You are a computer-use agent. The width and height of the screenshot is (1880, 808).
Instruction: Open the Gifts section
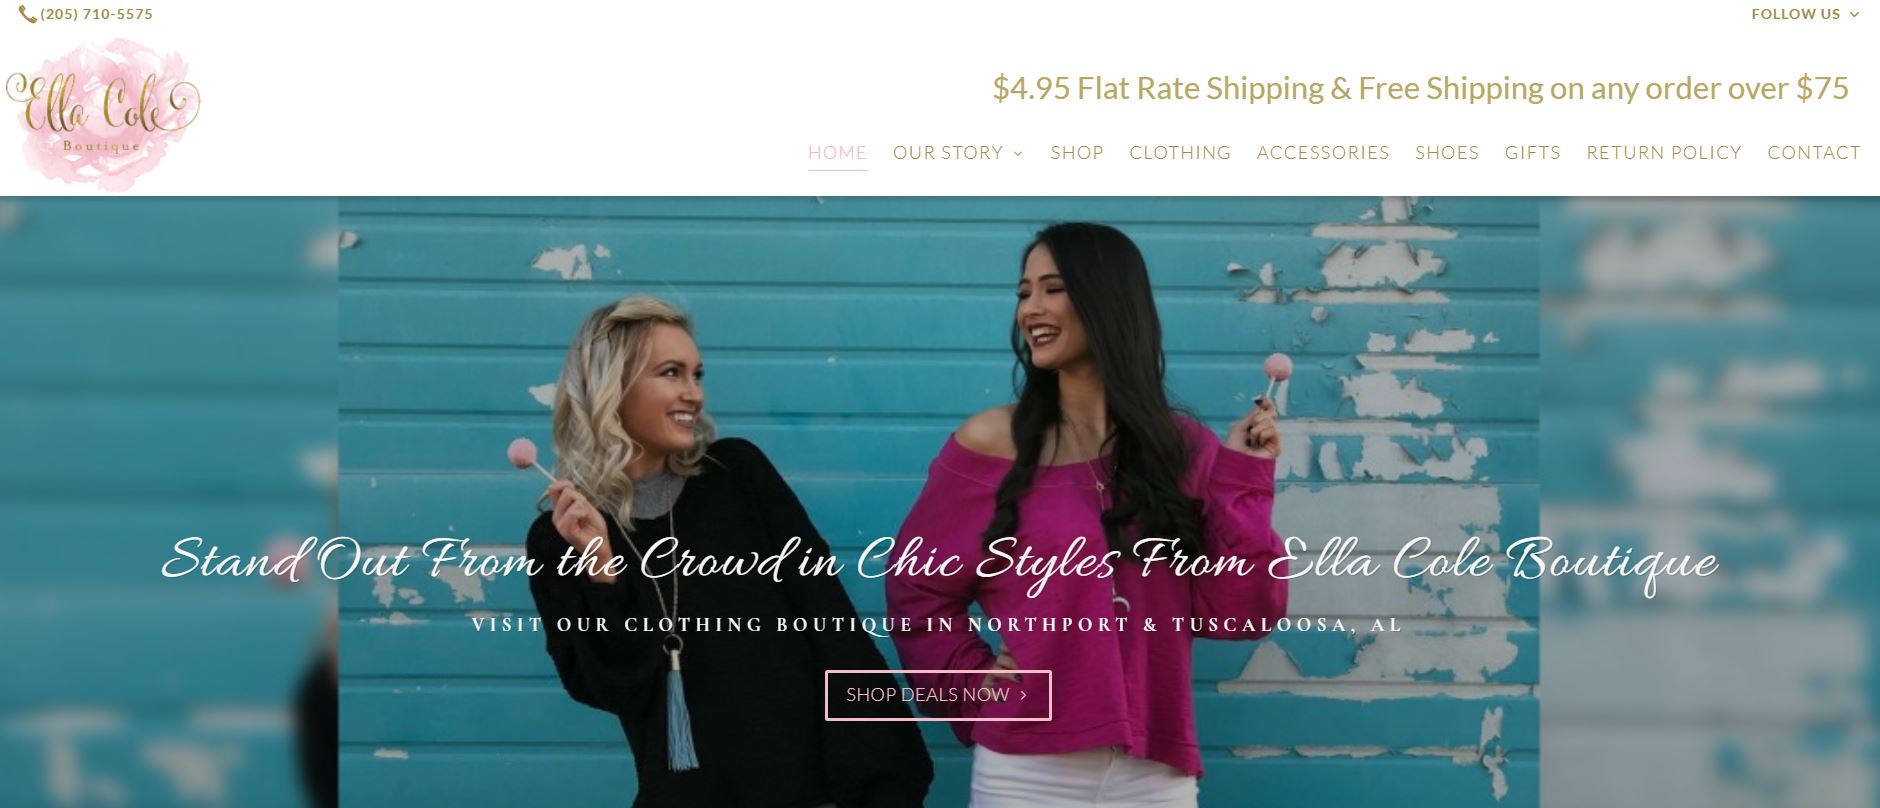[x=1532, y=153]
